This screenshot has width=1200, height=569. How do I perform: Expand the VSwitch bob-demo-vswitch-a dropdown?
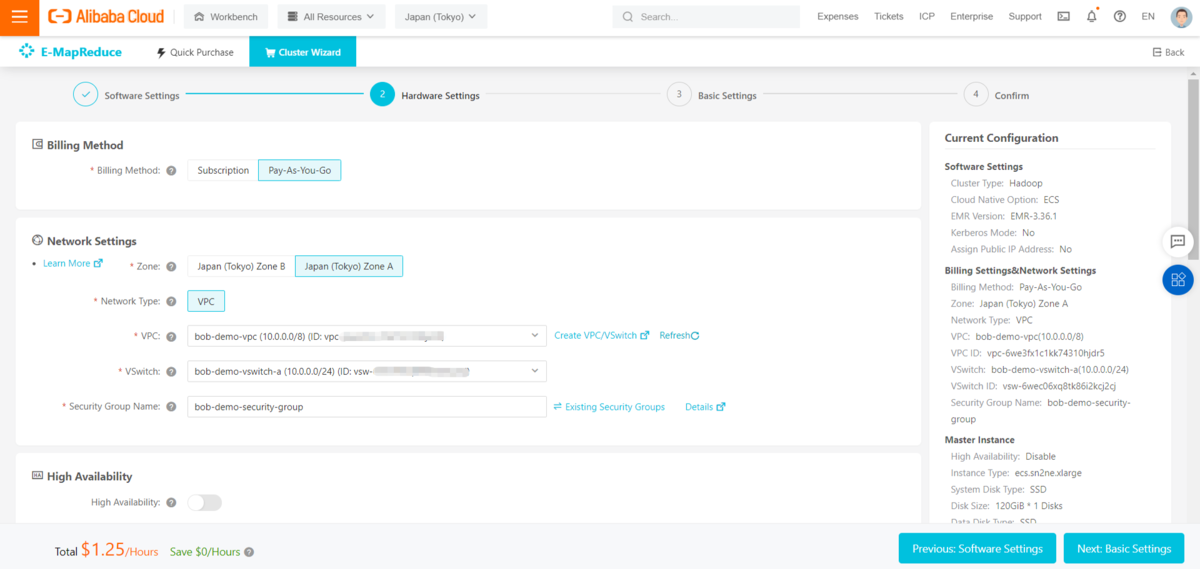(367, 372)
